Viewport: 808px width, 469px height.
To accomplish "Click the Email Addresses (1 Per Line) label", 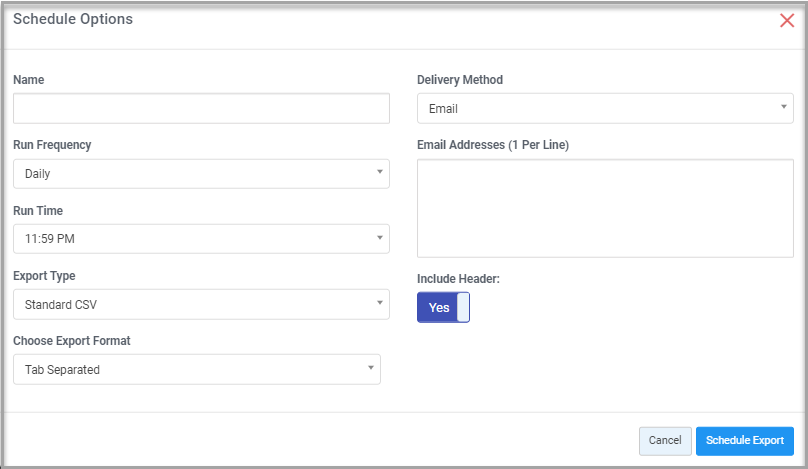I will coord(493,145).
